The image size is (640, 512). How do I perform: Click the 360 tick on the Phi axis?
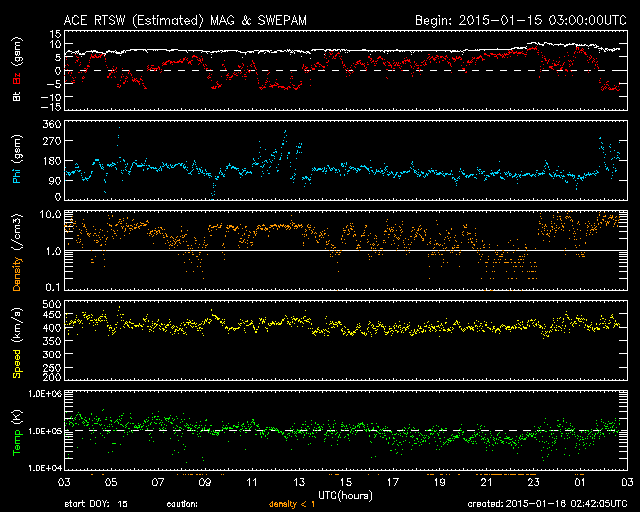50,124
